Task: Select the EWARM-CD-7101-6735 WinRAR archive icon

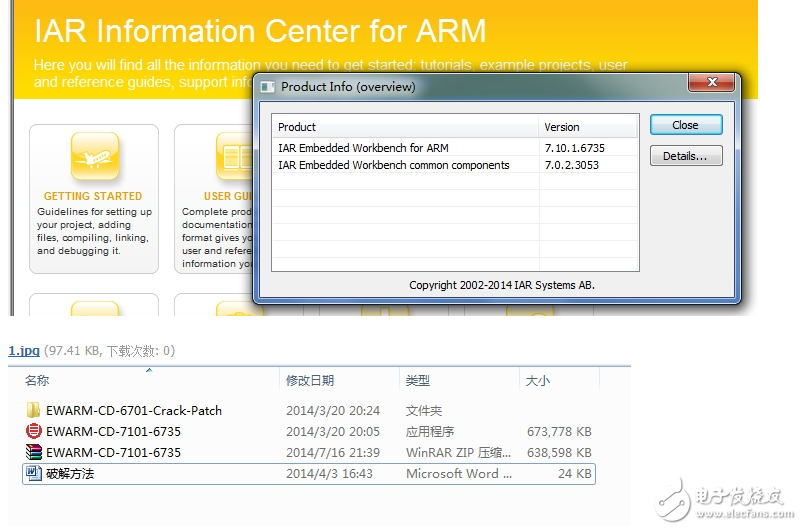Action: (x=33, y=452)
